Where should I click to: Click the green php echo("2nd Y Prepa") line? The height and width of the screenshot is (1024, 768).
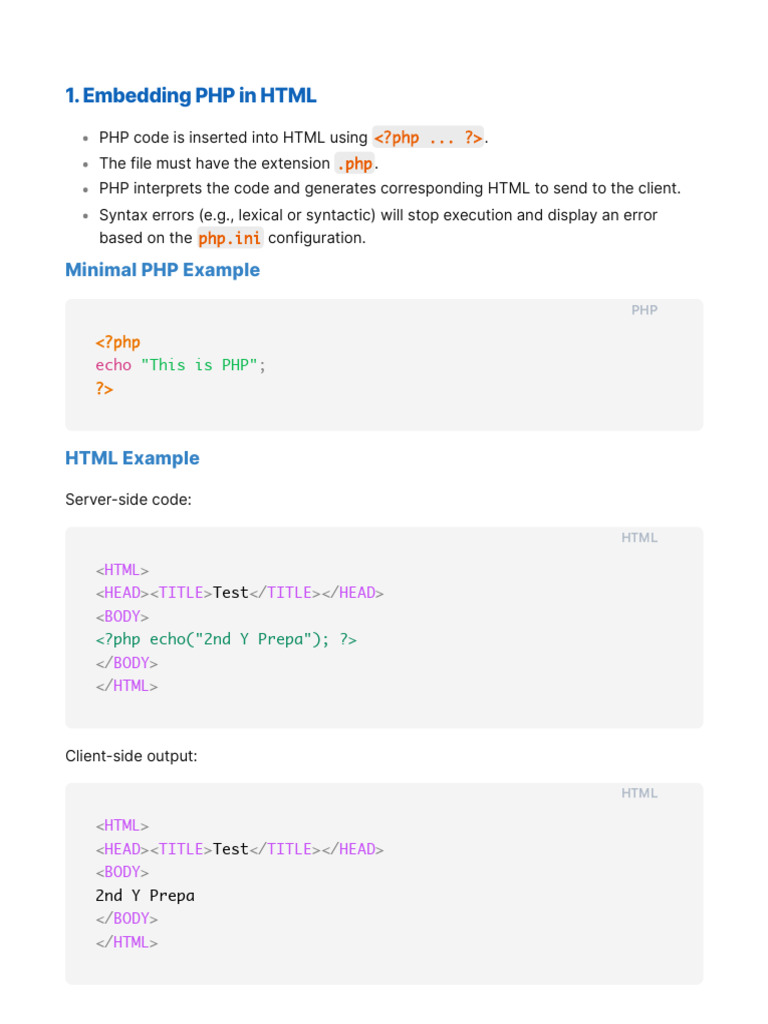(x=226, y=639)
